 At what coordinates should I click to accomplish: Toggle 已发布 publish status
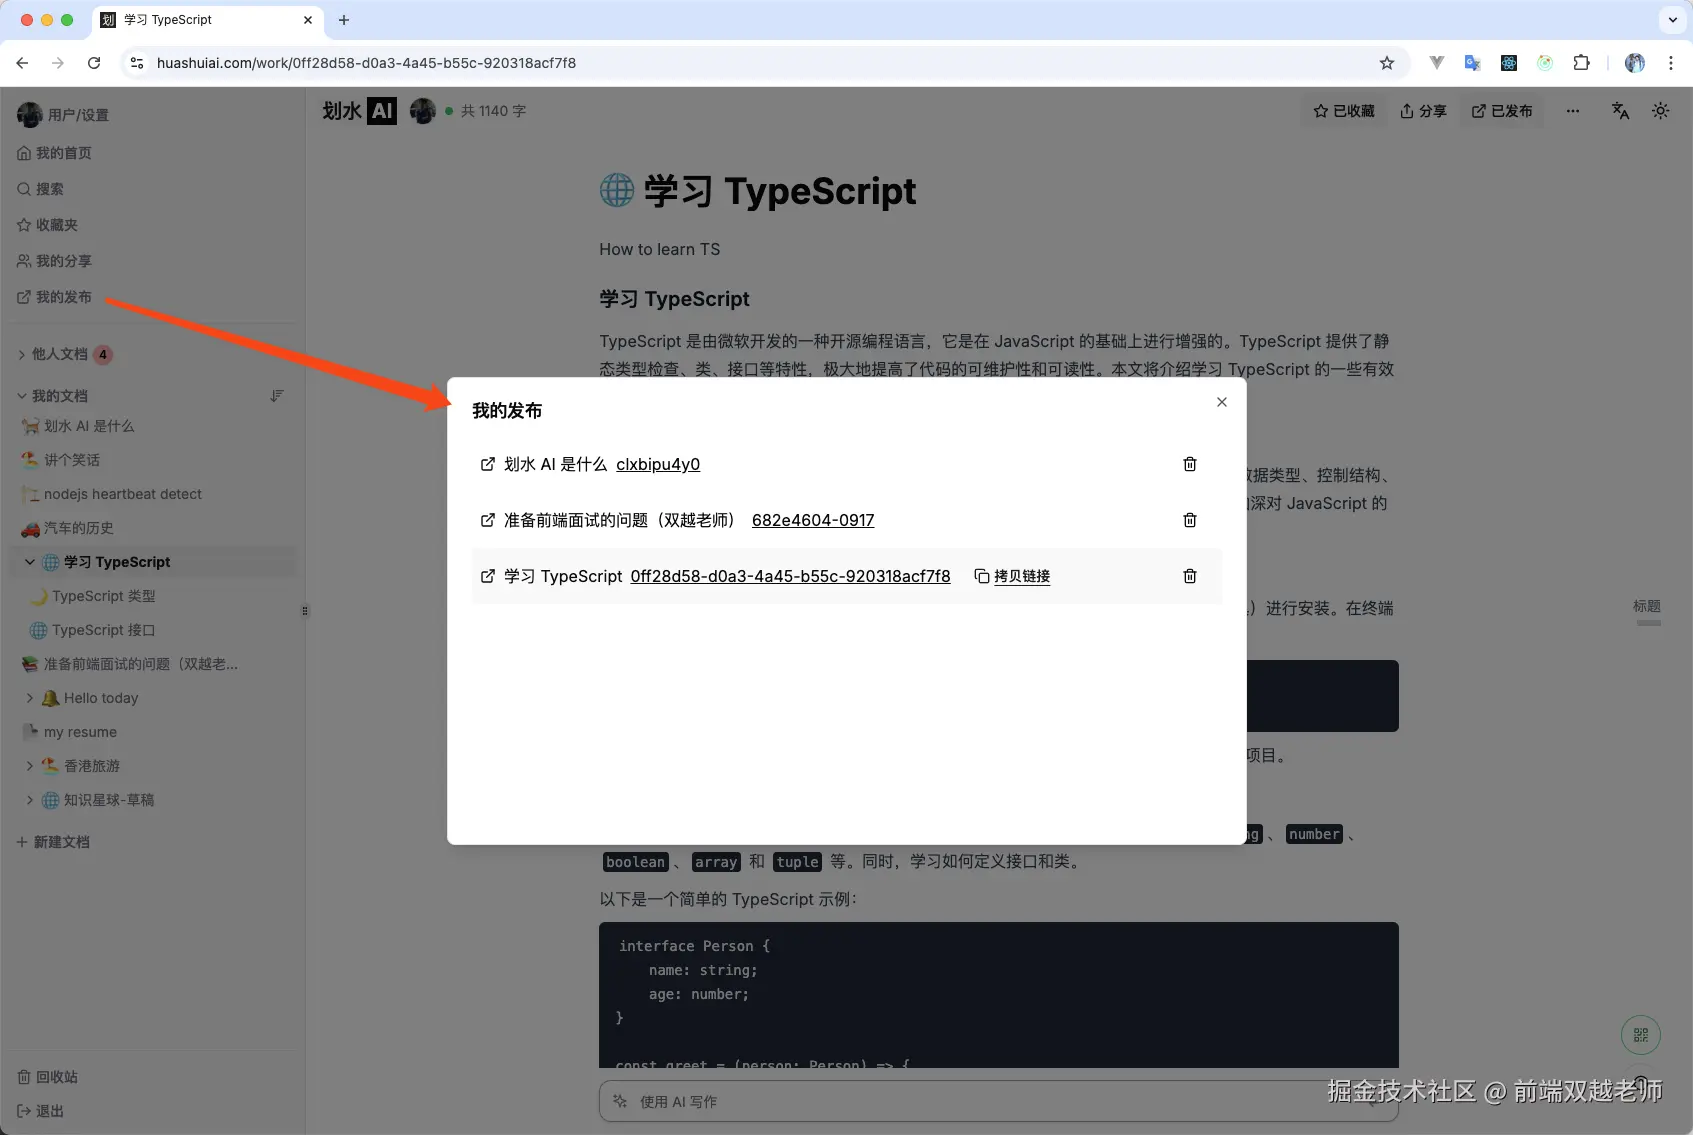coord(1501,111)
